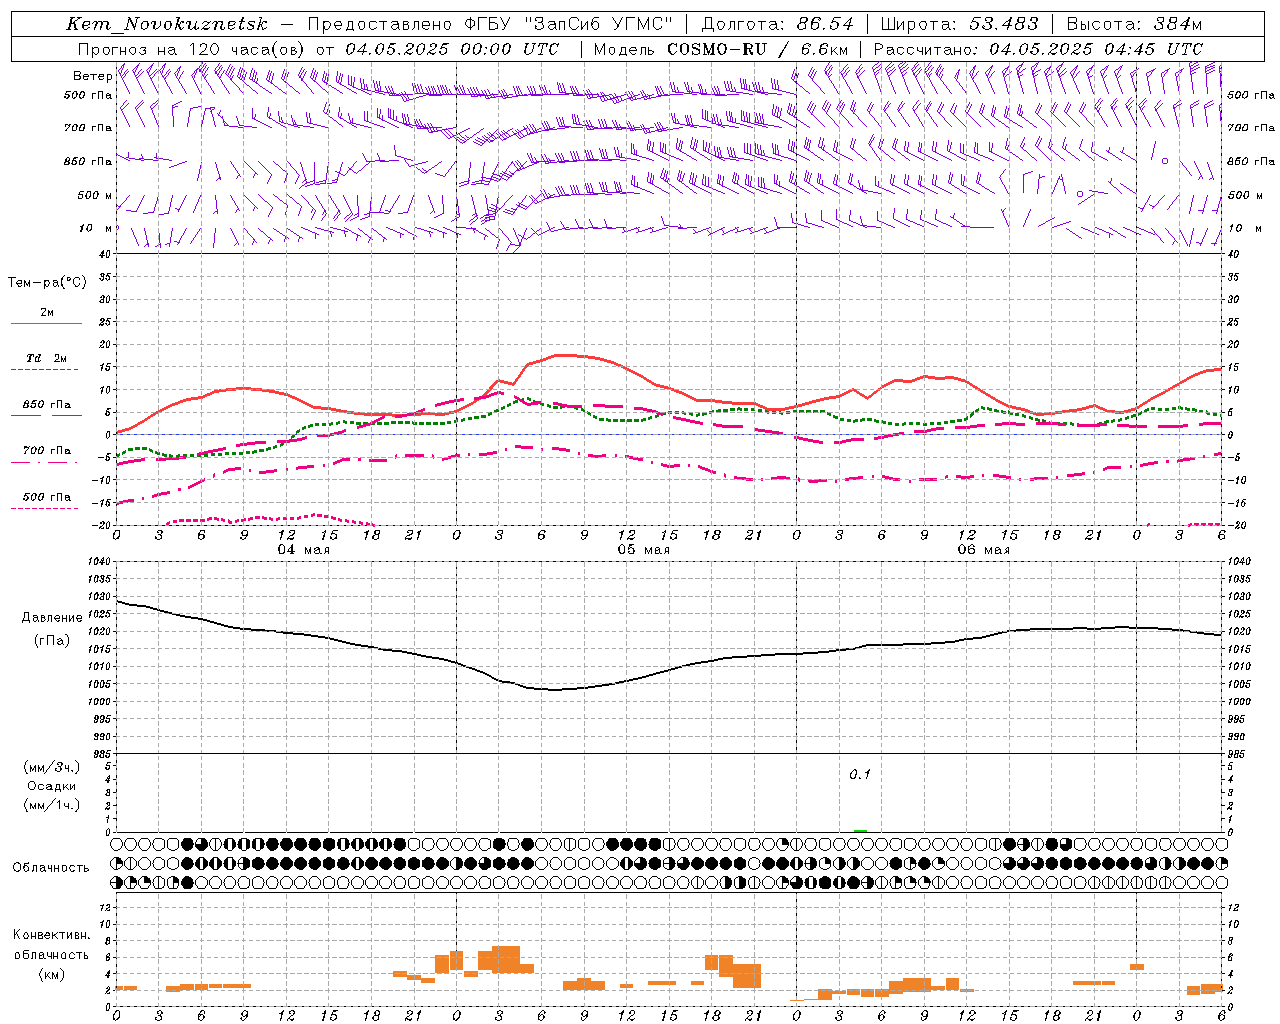The image size is (1280, 1024).
Task: Click the '04 мая' date label
Action: pos(304,550)
